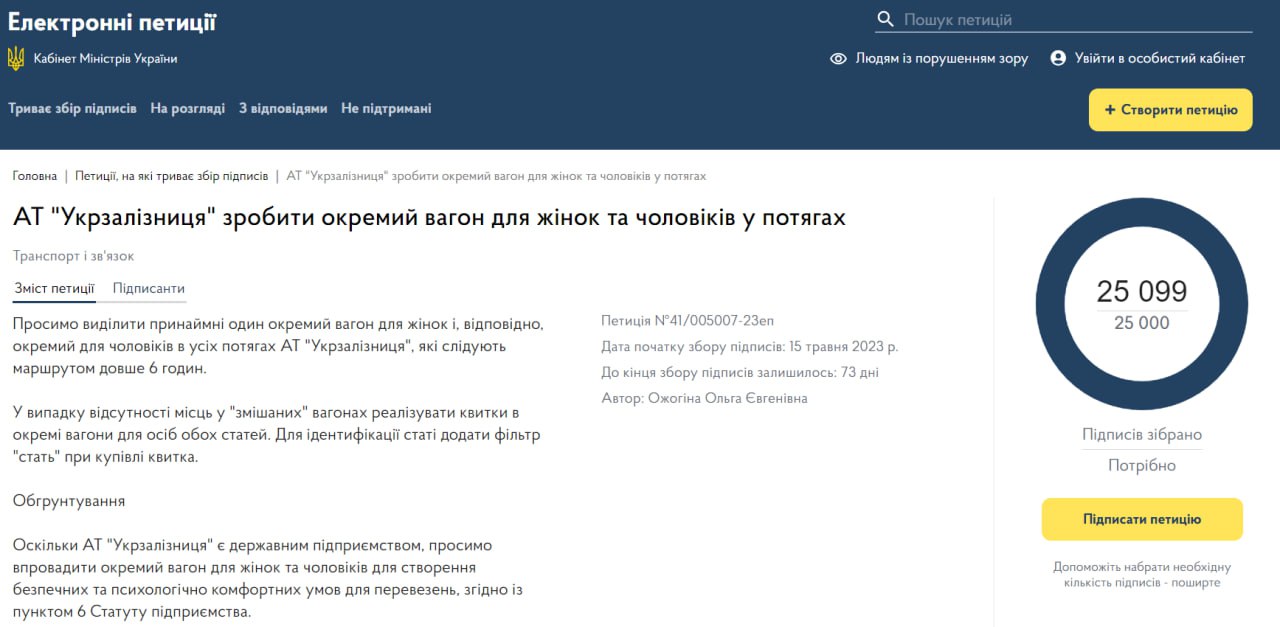
Task: Switch to the Підписанти tab
Action: tap(148, 289)
